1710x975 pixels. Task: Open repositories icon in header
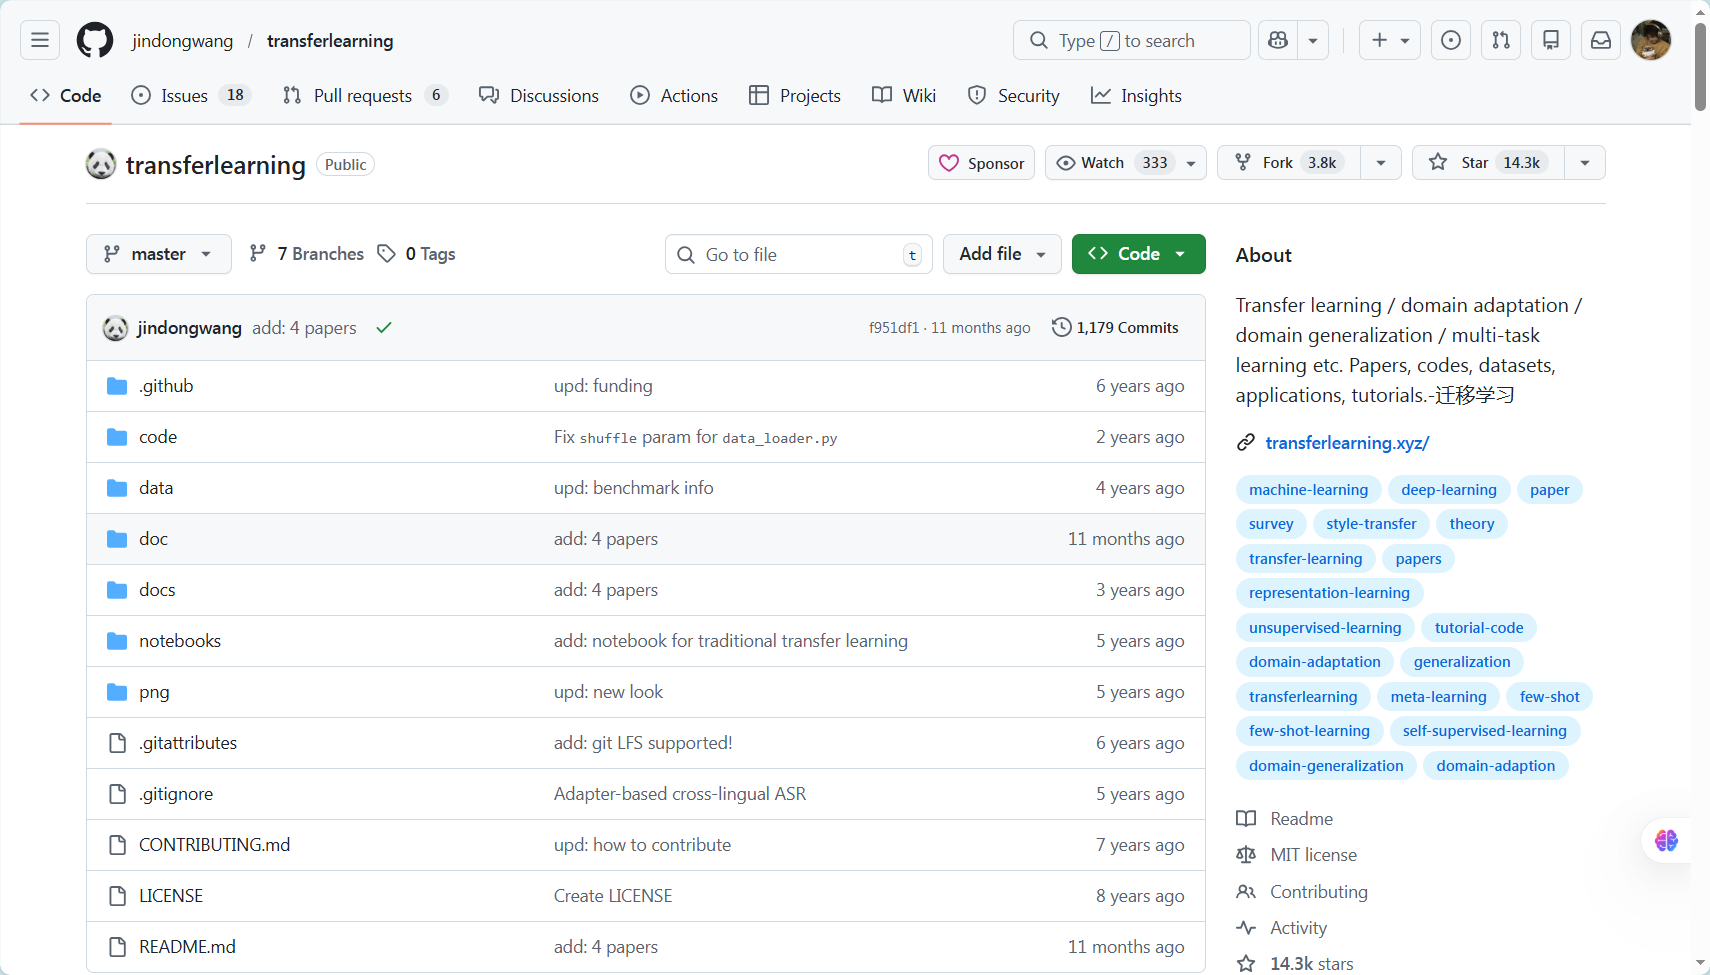[x=1551, y=40]
